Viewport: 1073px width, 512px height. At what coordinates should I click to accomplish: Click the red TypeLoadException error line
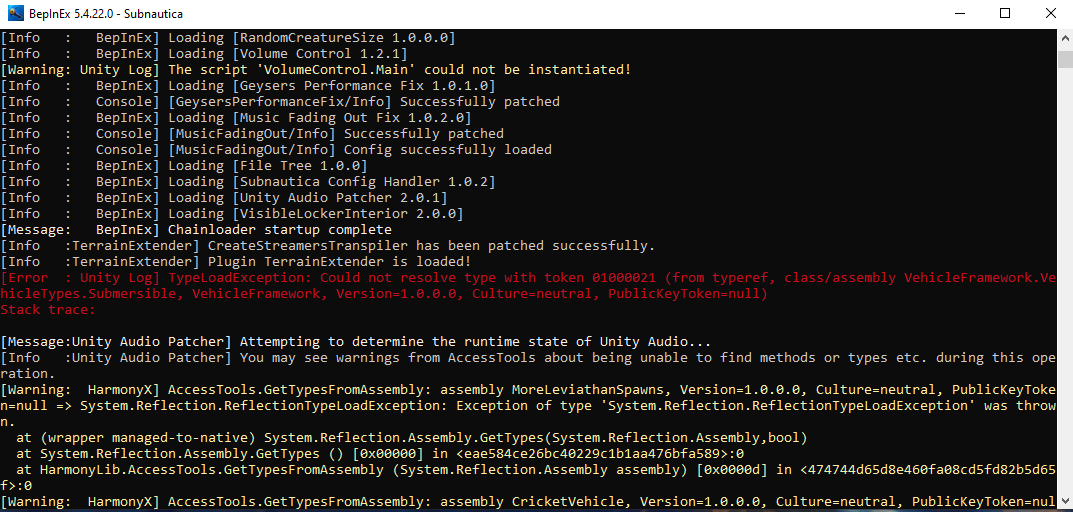[528, 285]
